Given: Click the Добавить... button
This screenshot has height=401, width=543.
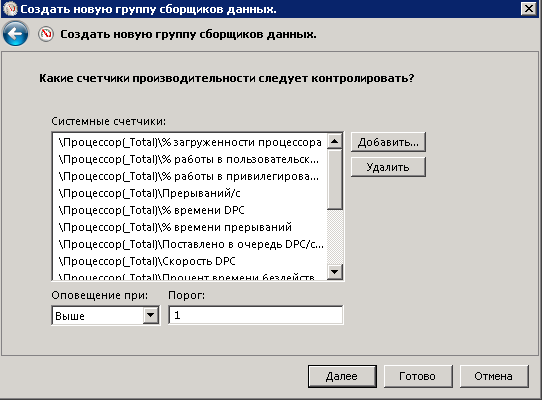Looking at the screenshot, I should (388, 142).
